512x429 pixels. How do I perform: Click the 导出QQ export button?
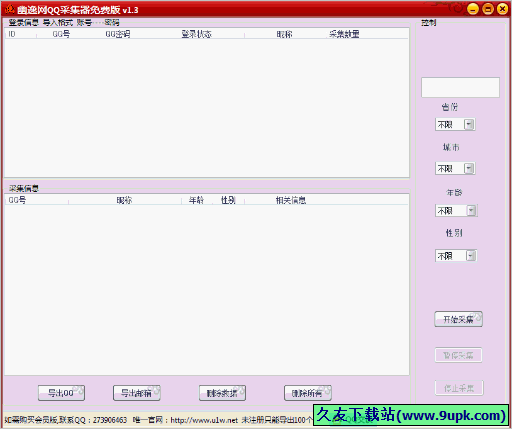pos(61,393)
